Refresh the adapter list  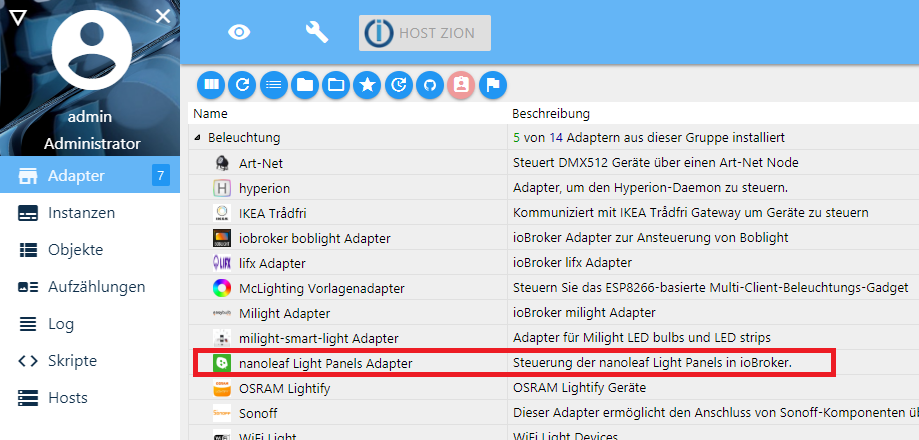242,85
